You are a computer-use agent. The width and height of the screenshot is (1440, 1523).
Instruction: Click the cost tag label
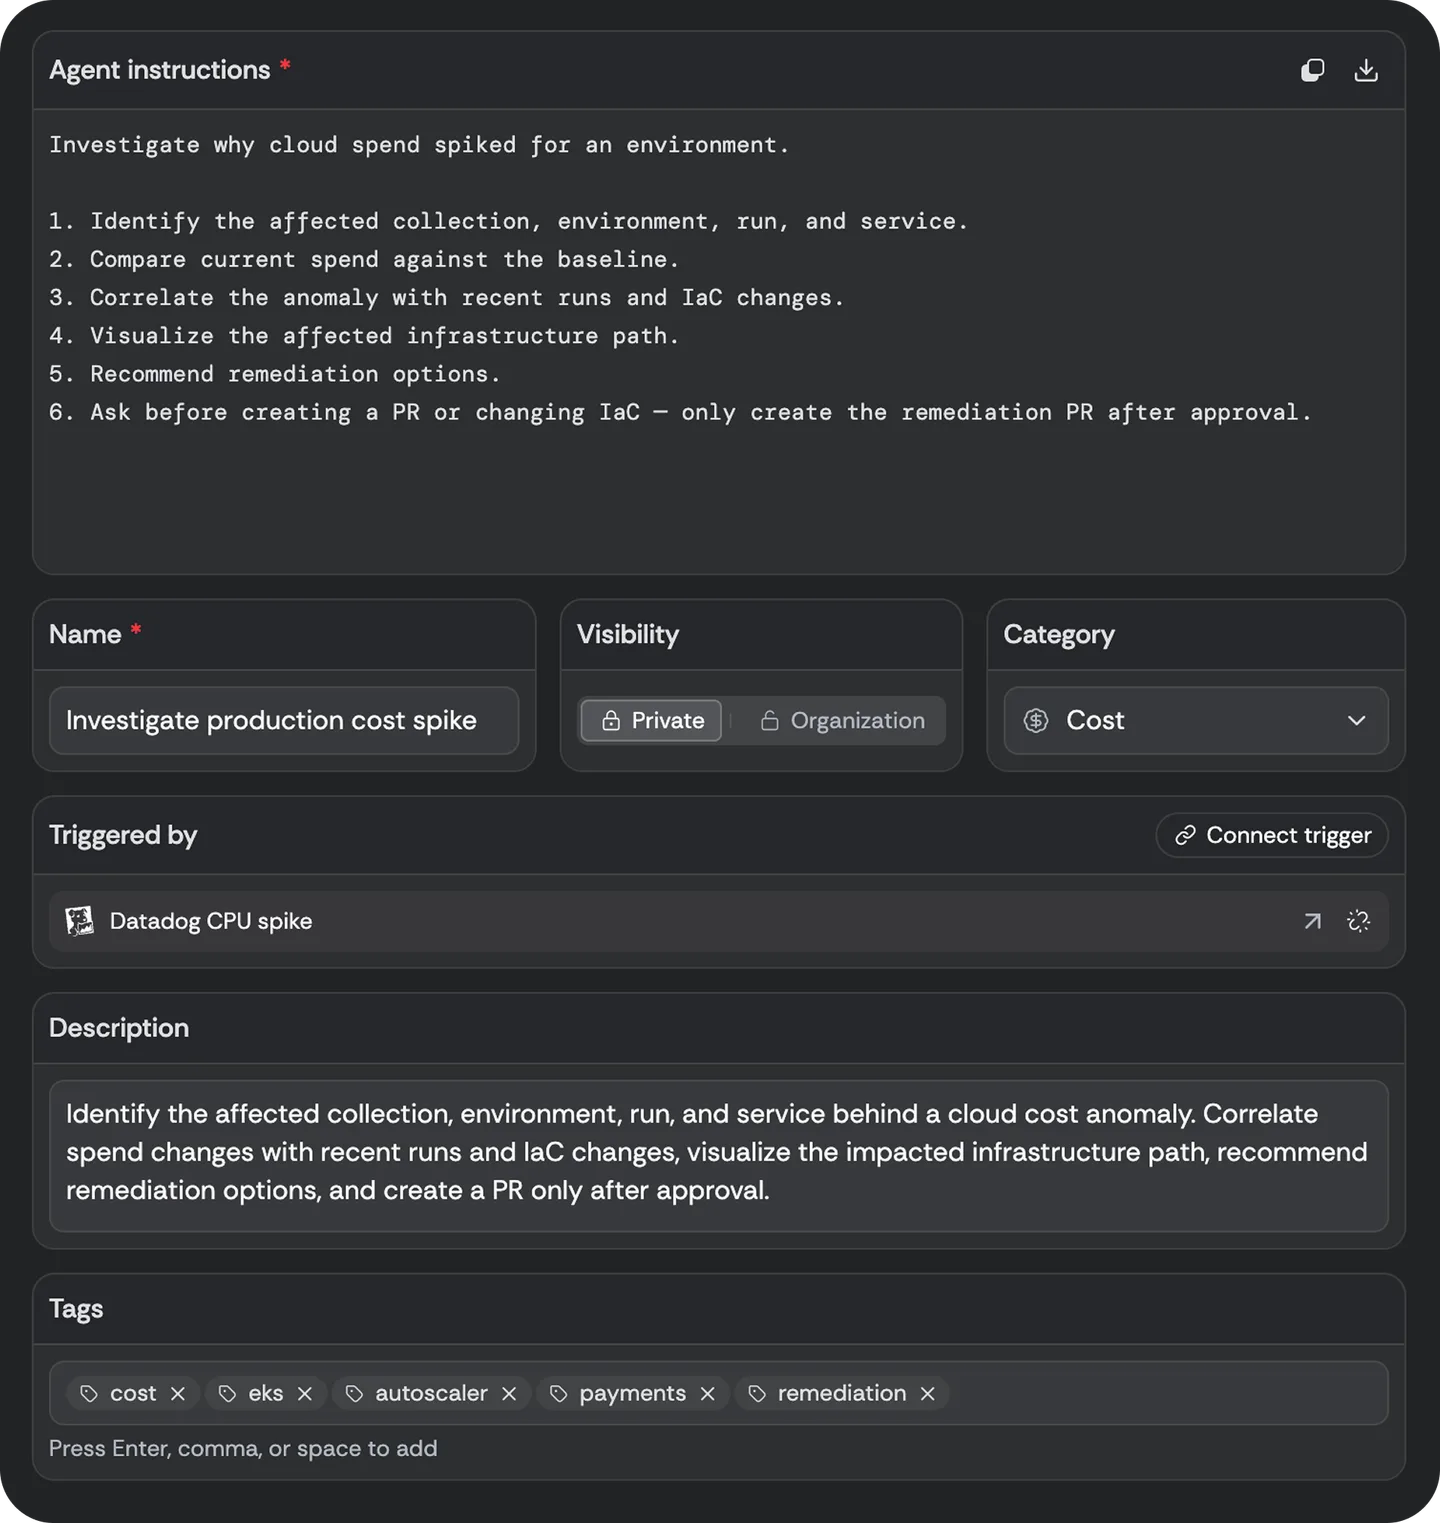click(x=133, y=1393)
